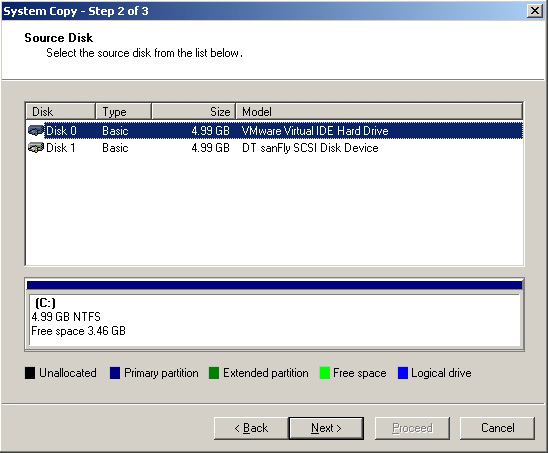Sort list by Size column header

pos(194,112)
